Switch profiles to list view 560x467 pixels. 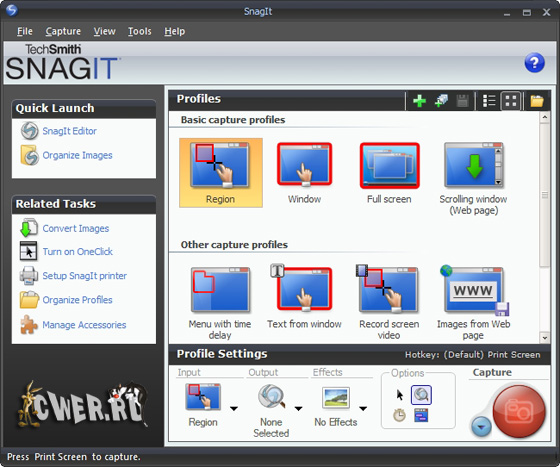[x=489, y=101]
